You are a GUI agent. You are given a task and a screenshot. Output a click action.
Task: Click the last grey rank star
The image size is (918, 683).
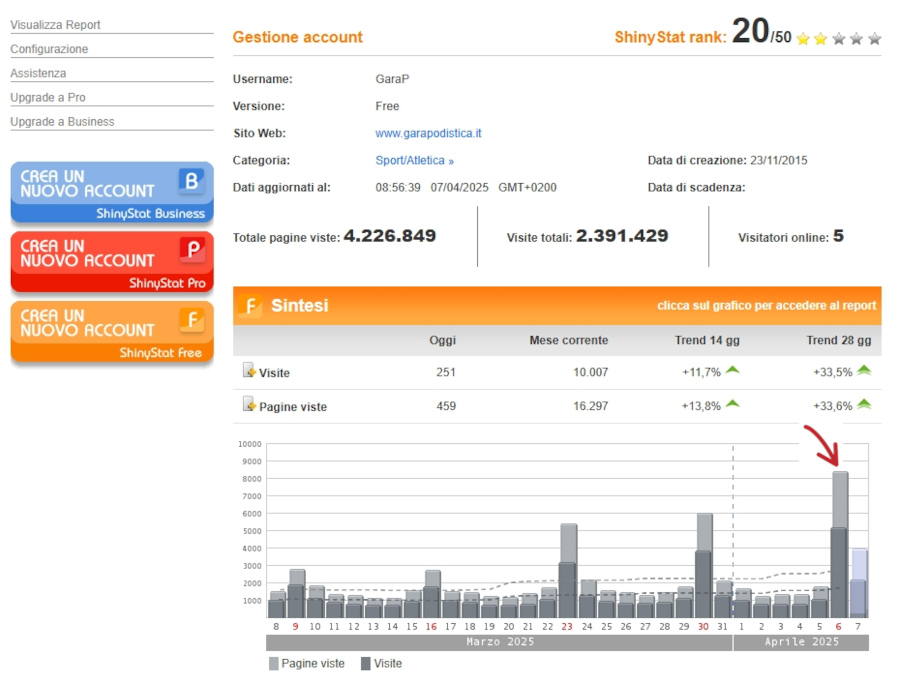tap(875, 39)
